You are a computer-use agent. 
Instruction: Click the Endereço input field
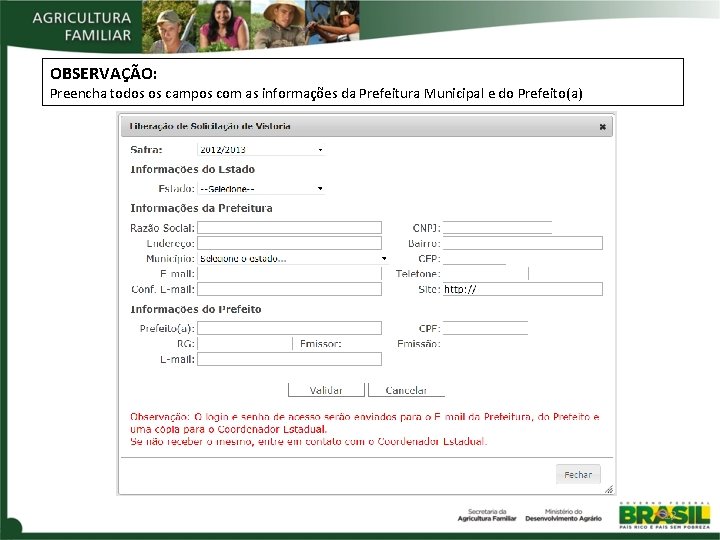(x=289, y=243)
